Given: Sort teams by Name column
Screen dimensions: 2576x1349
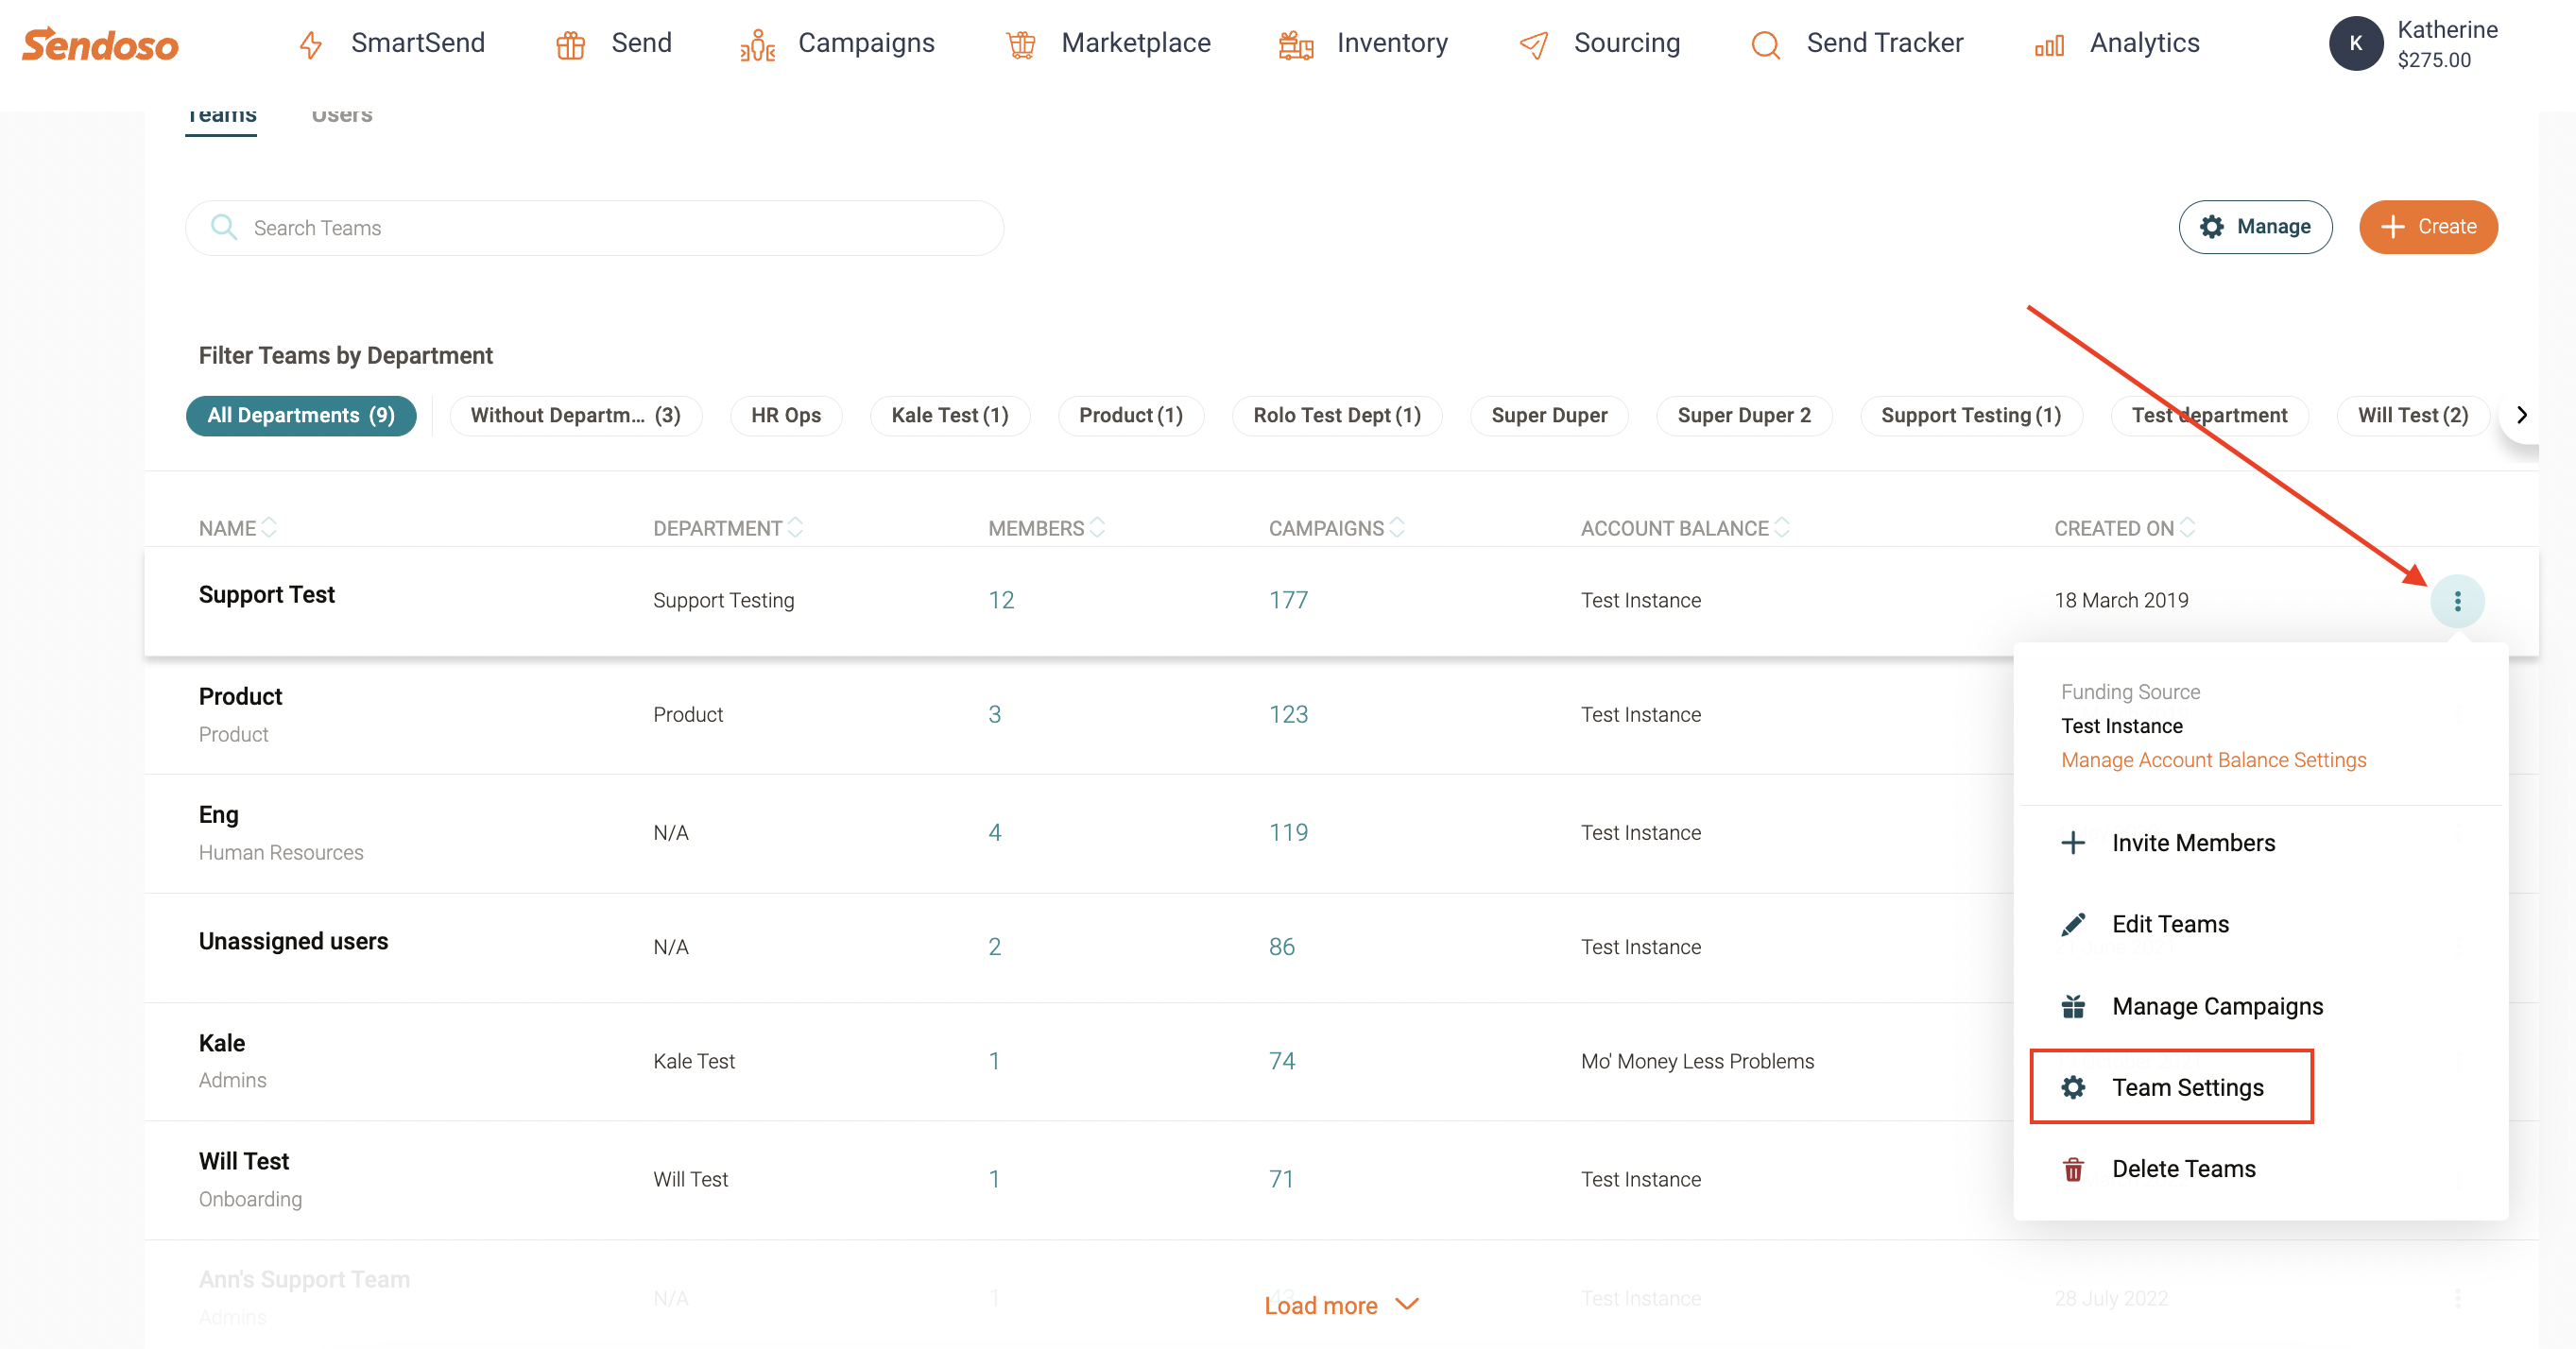Looking at the screenshot, I should (238, 528).
